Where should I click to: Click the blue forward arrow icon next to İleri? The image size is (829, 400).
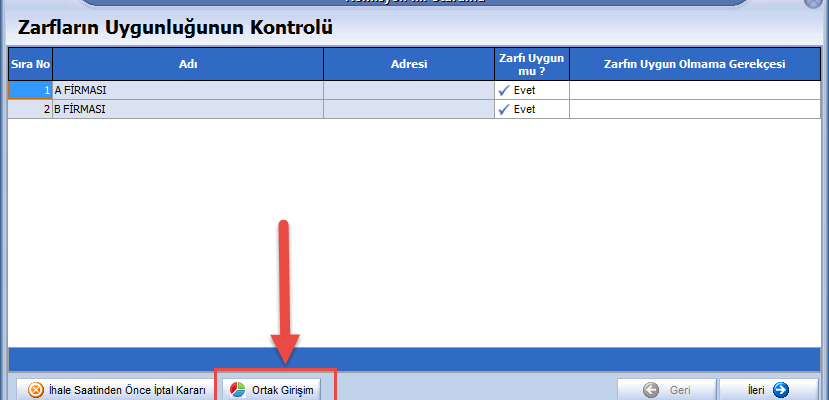point(781,390)
